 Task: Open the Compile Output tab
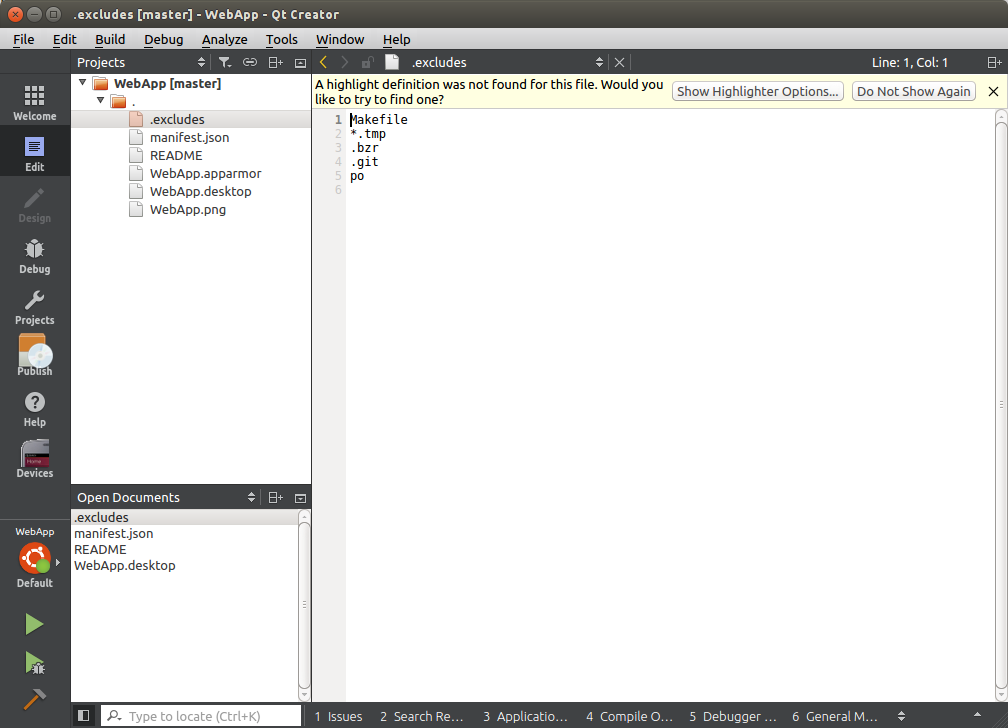coord(629,716)
